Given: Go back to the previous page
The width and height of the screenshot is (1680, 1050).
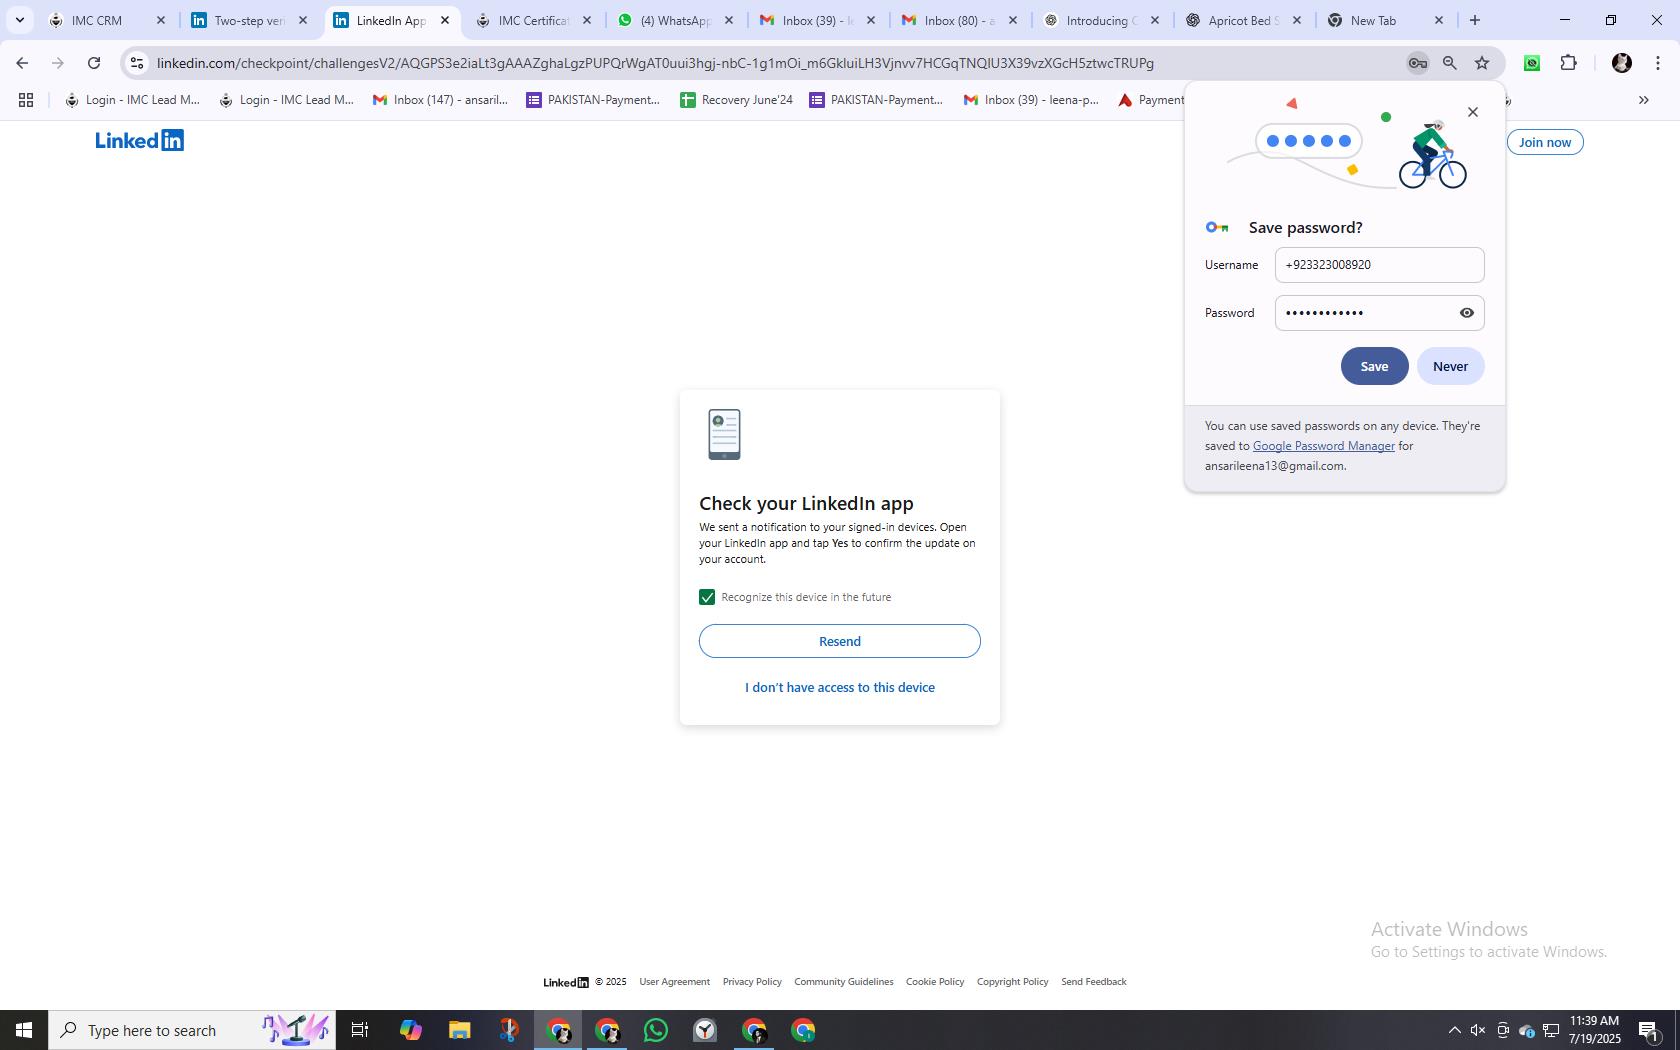Looking at the screenshot, I should click(22, 63).
